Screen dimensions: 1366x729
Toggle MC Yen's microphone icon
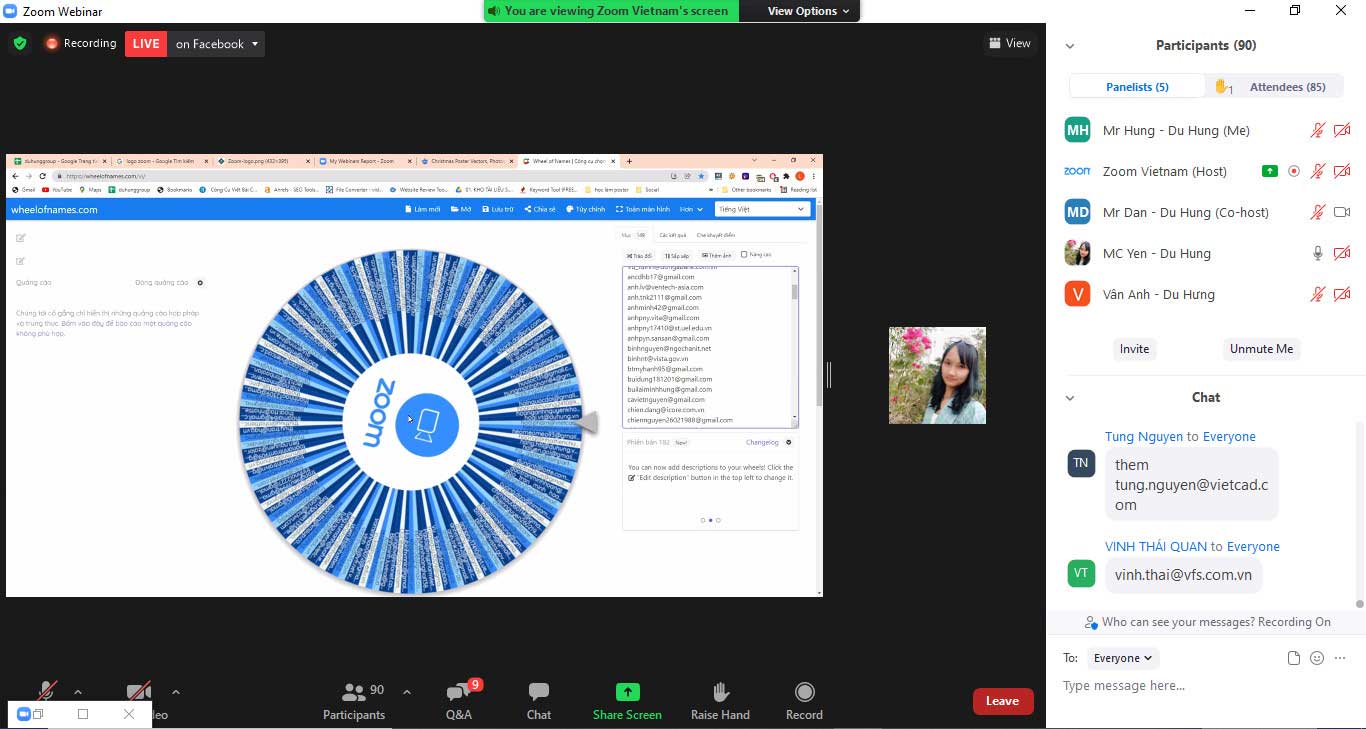(x=1318, y=253)
